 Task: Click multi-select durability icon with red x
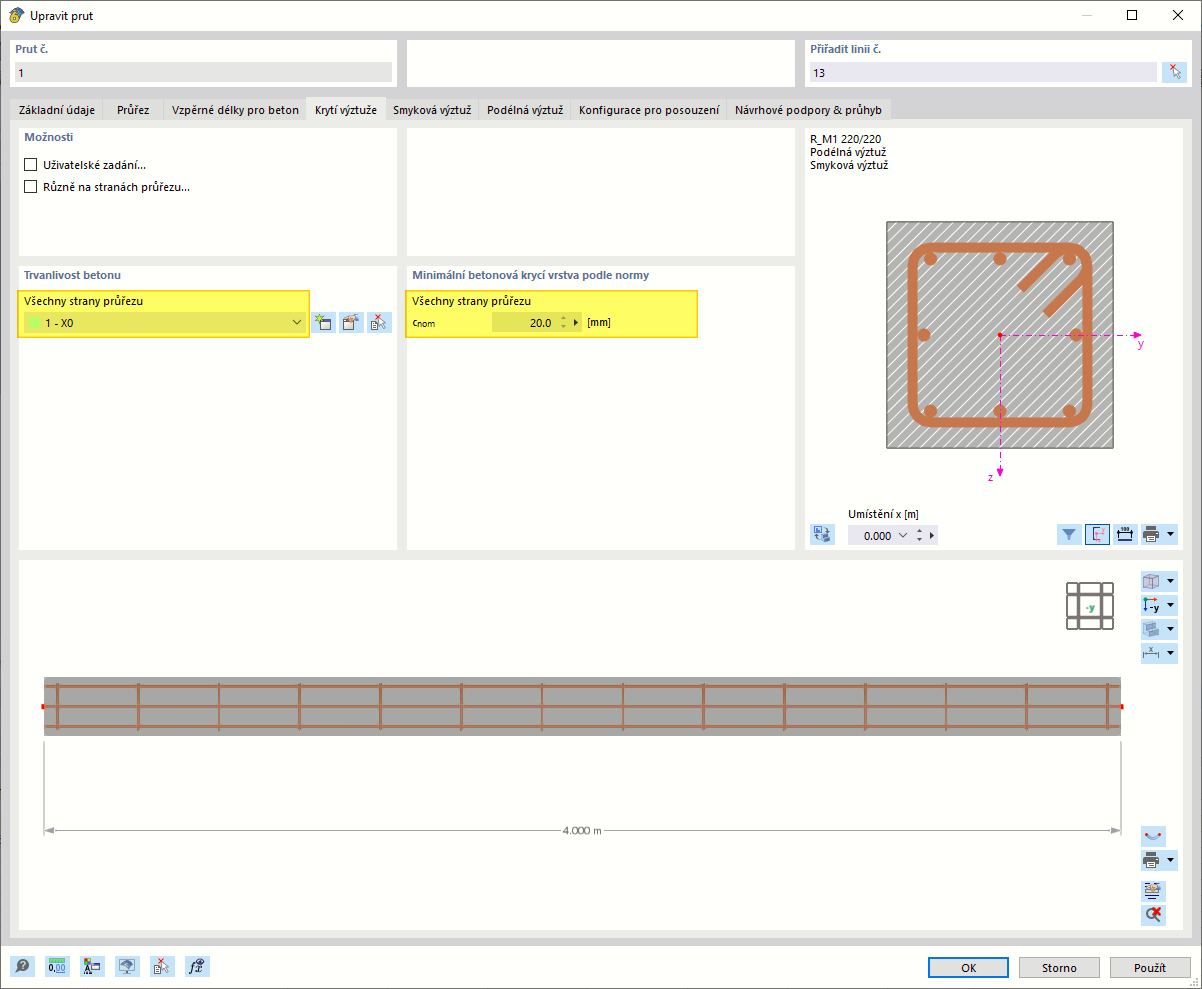point(379,322)
